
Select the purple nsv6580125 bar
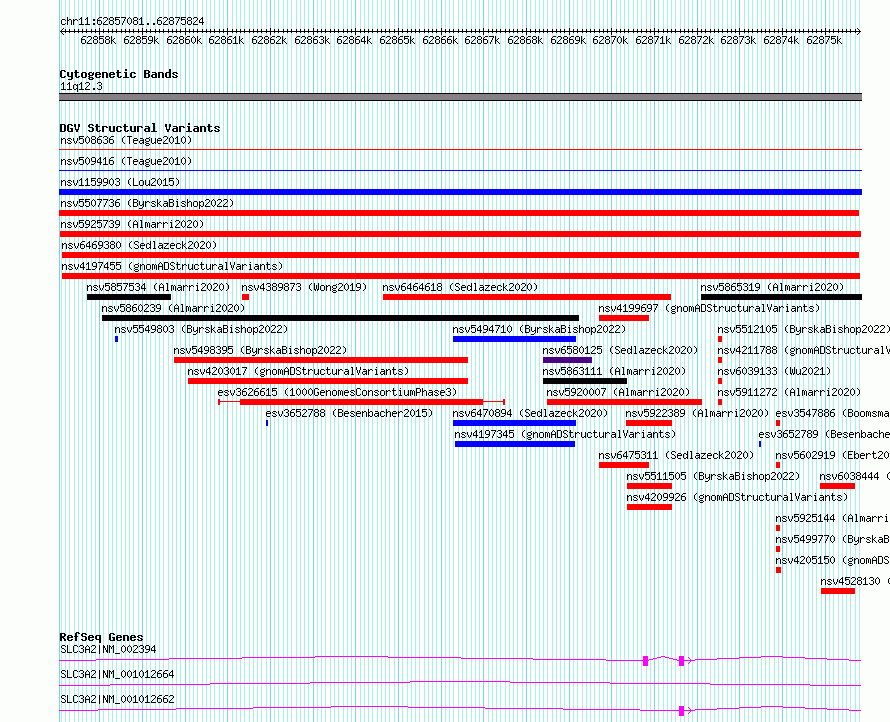click(567, 360)
